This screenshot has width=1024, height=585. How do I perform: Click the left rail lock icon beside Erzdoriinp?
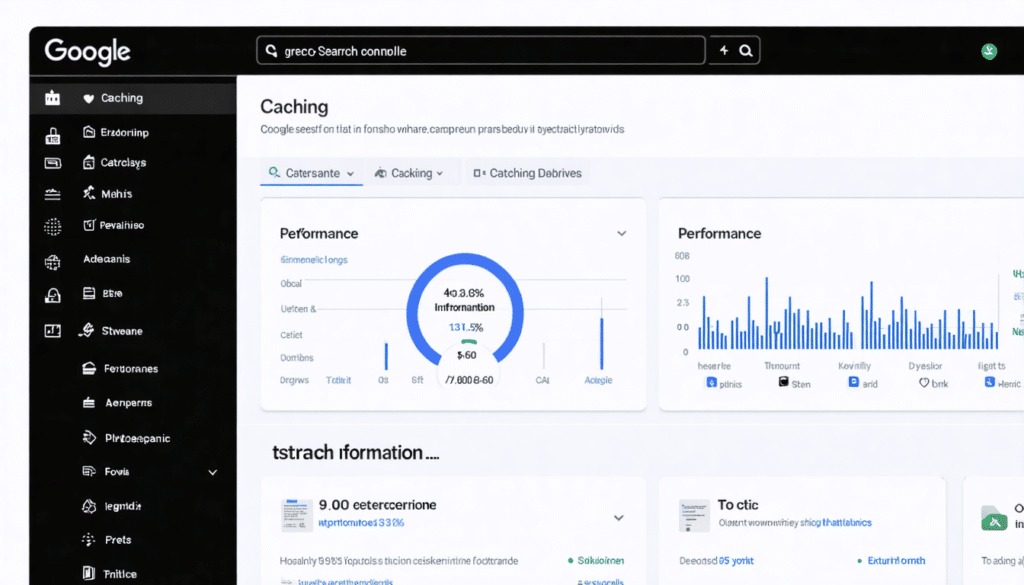(x=53, y=135)
